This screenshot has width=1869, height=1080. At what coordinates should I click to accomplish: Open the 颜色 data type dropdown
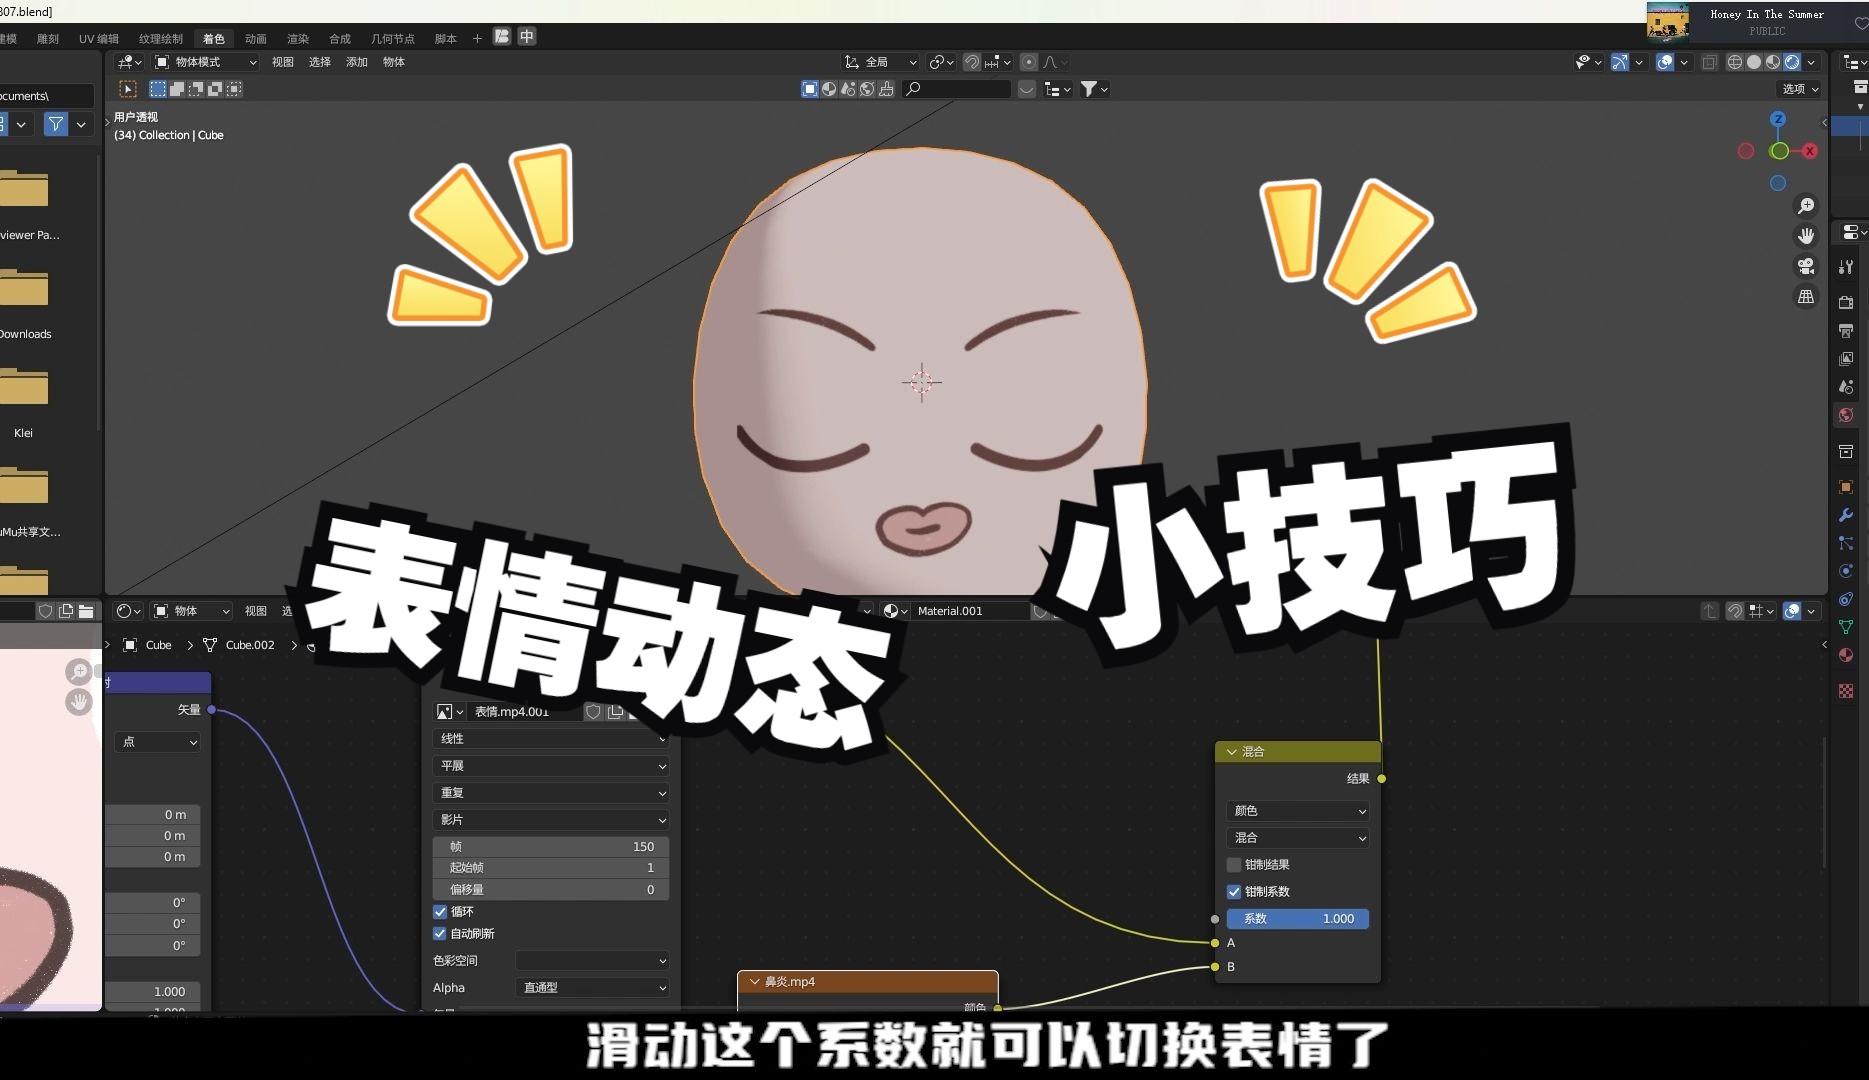pos(1297,811)
